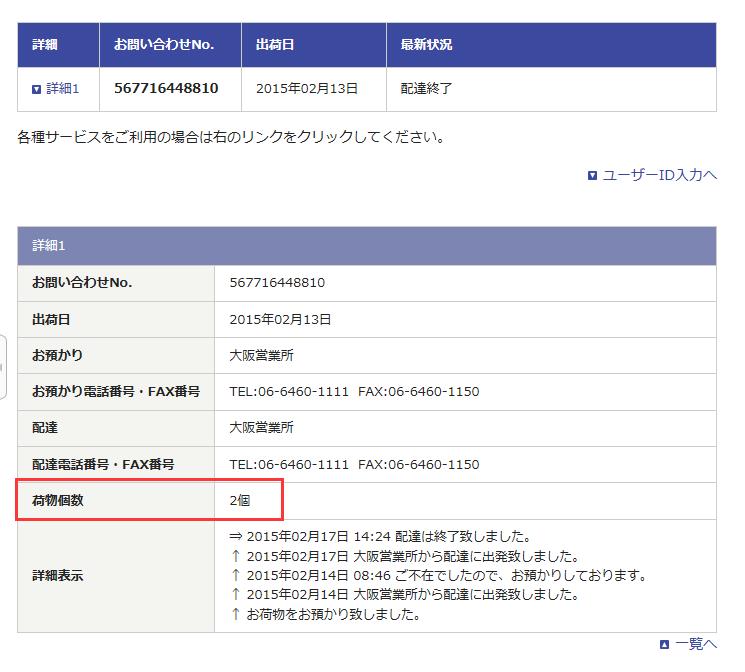Click the arrow icon before ユーザーID入力へ
745x672 pixels.
pos(592,175)
